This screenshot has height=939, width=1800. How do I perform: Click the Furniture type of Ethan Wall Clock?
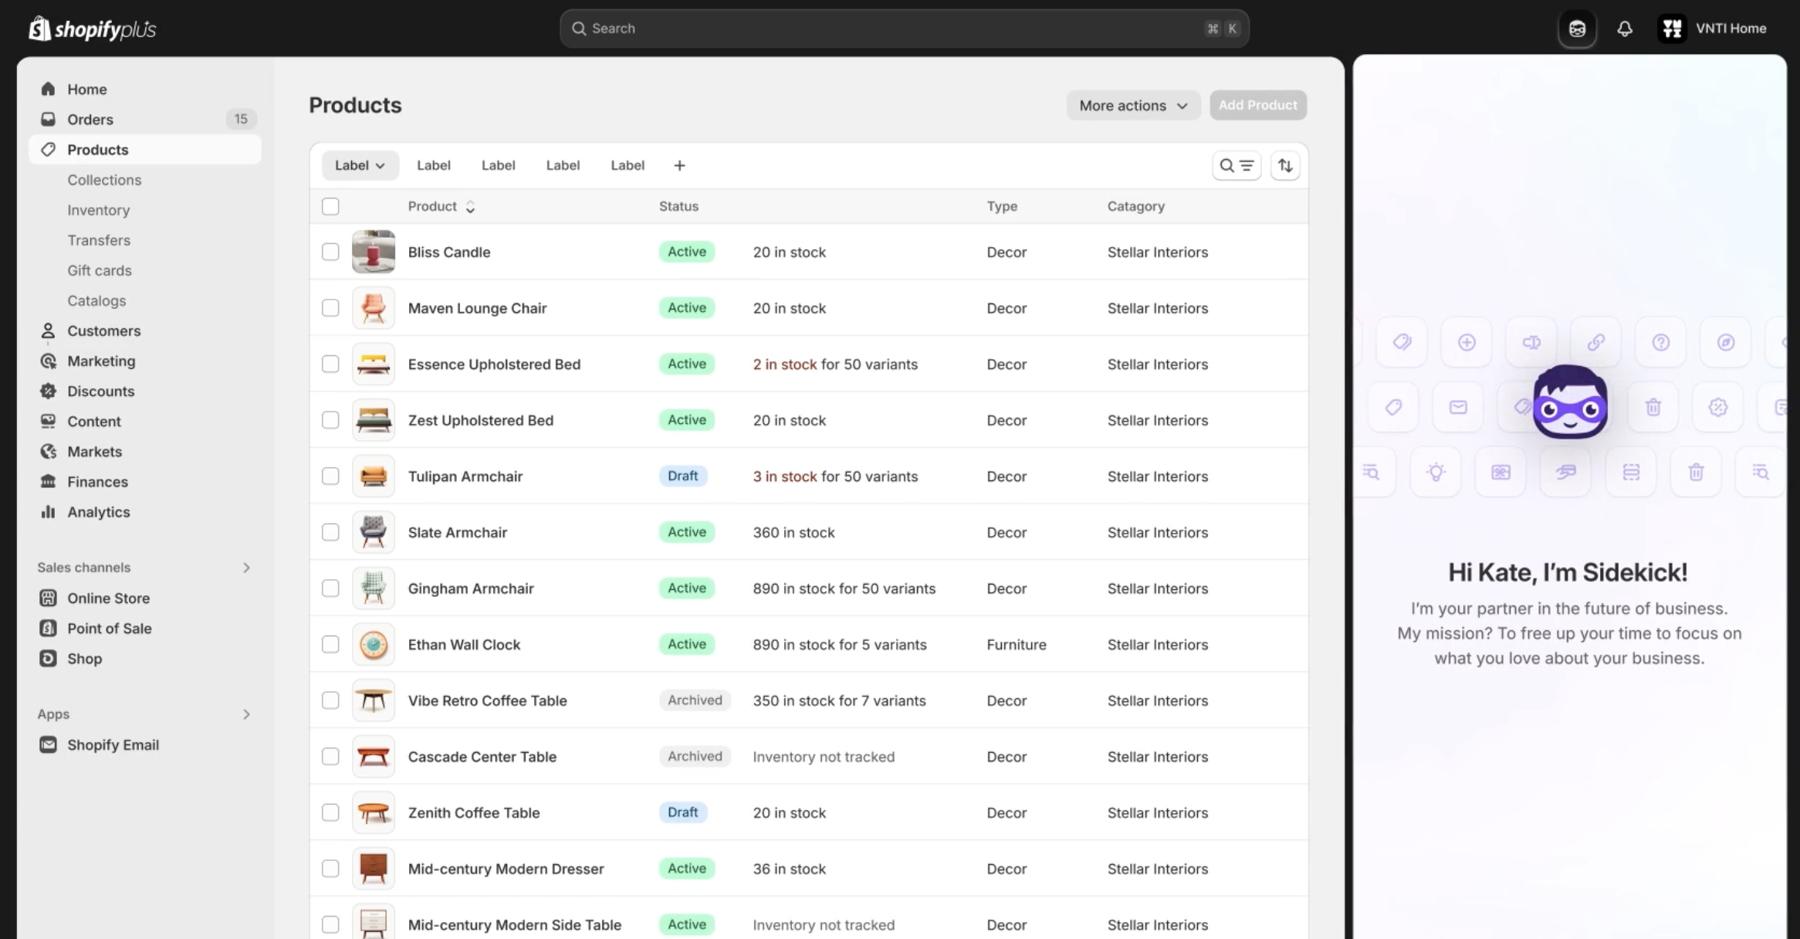click(x=1016, y=644)
